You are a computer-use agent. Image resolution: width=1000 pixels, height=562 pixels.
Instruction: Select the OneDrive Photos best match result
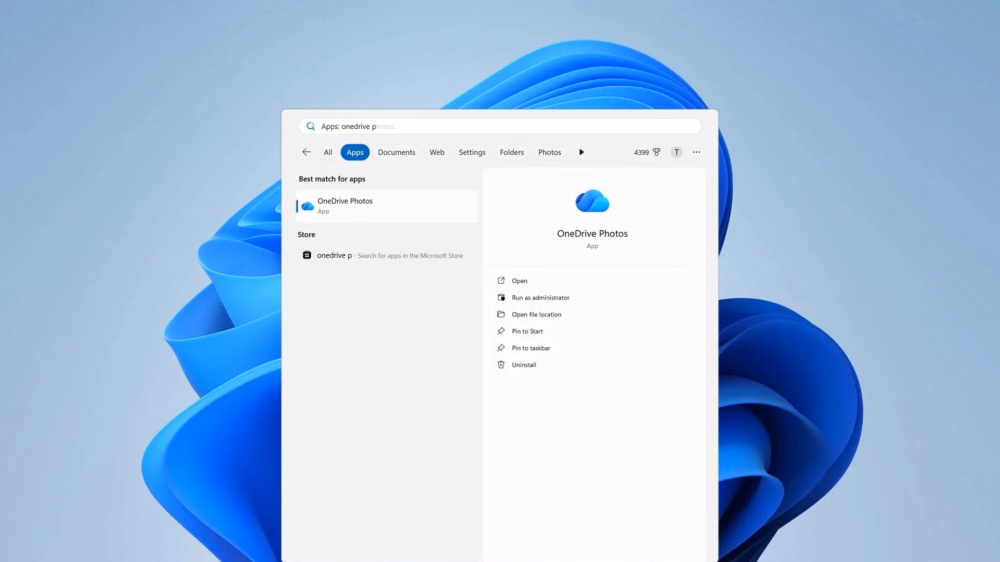pyautogui.click(x=386, y=206)
